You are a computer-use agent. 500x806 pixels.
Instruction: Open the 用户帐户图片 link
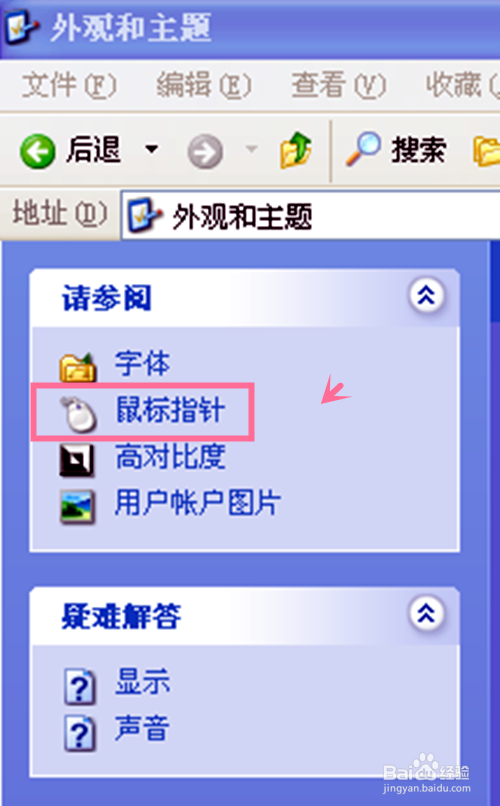(x=198, y=503)
